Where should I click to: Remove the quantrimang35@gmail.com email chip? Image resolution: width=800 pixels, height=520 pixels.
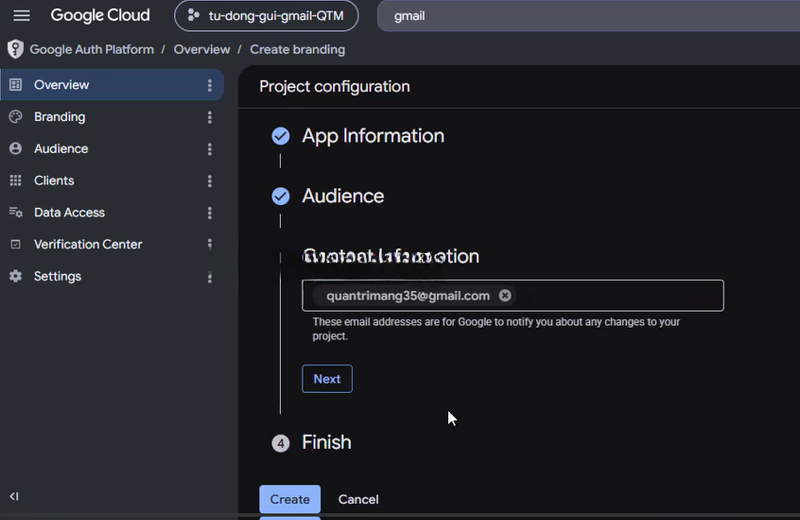coord(505,295)
